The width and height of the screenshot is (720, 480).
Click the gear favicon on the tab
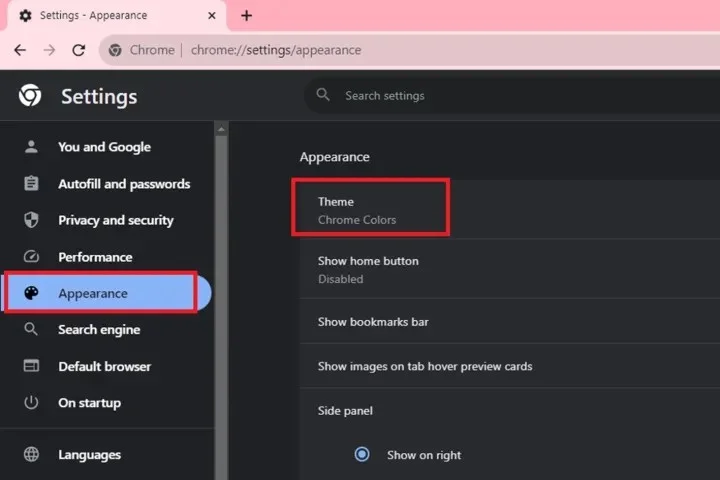tap(25, 16)
